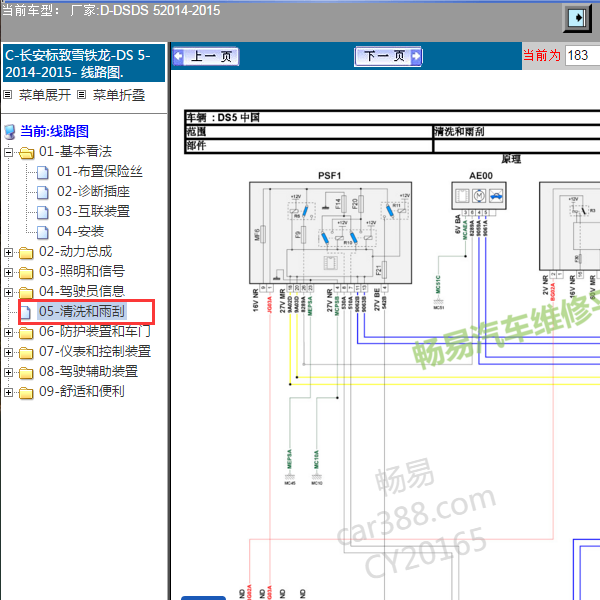Select the 02-动力总成 label
Screen dimensions: 600x600
(x=75, y=251)
